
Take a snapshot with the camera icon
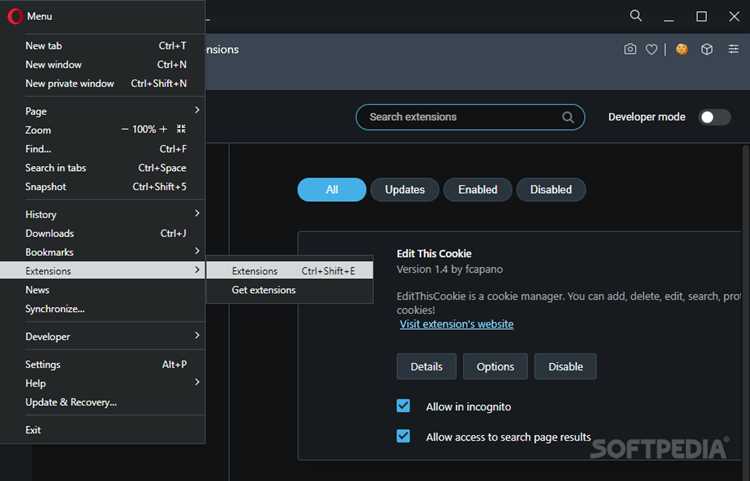tap(630, 49)
